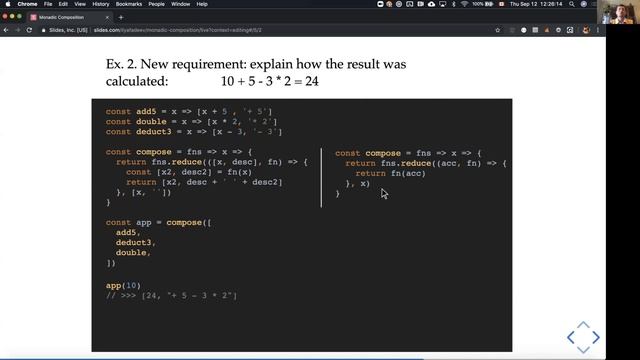The width and height of the screenshot is (640, 360).
Task: Open a new browser tab
Action: pos(121,18)
